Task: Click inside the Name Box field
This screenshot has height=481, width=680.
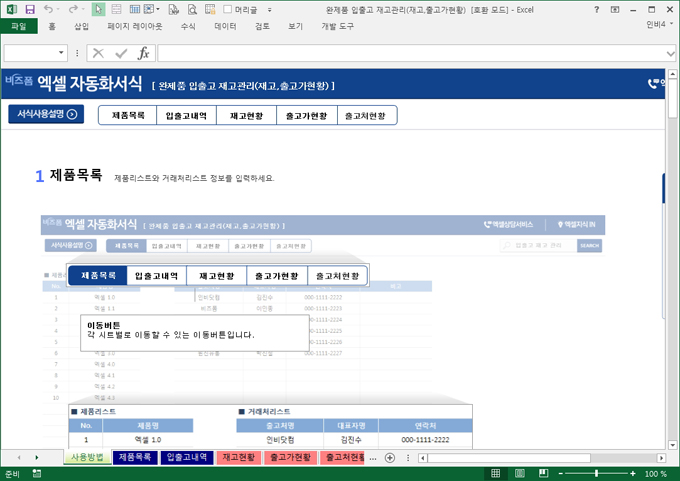Action: click(30, 53)
